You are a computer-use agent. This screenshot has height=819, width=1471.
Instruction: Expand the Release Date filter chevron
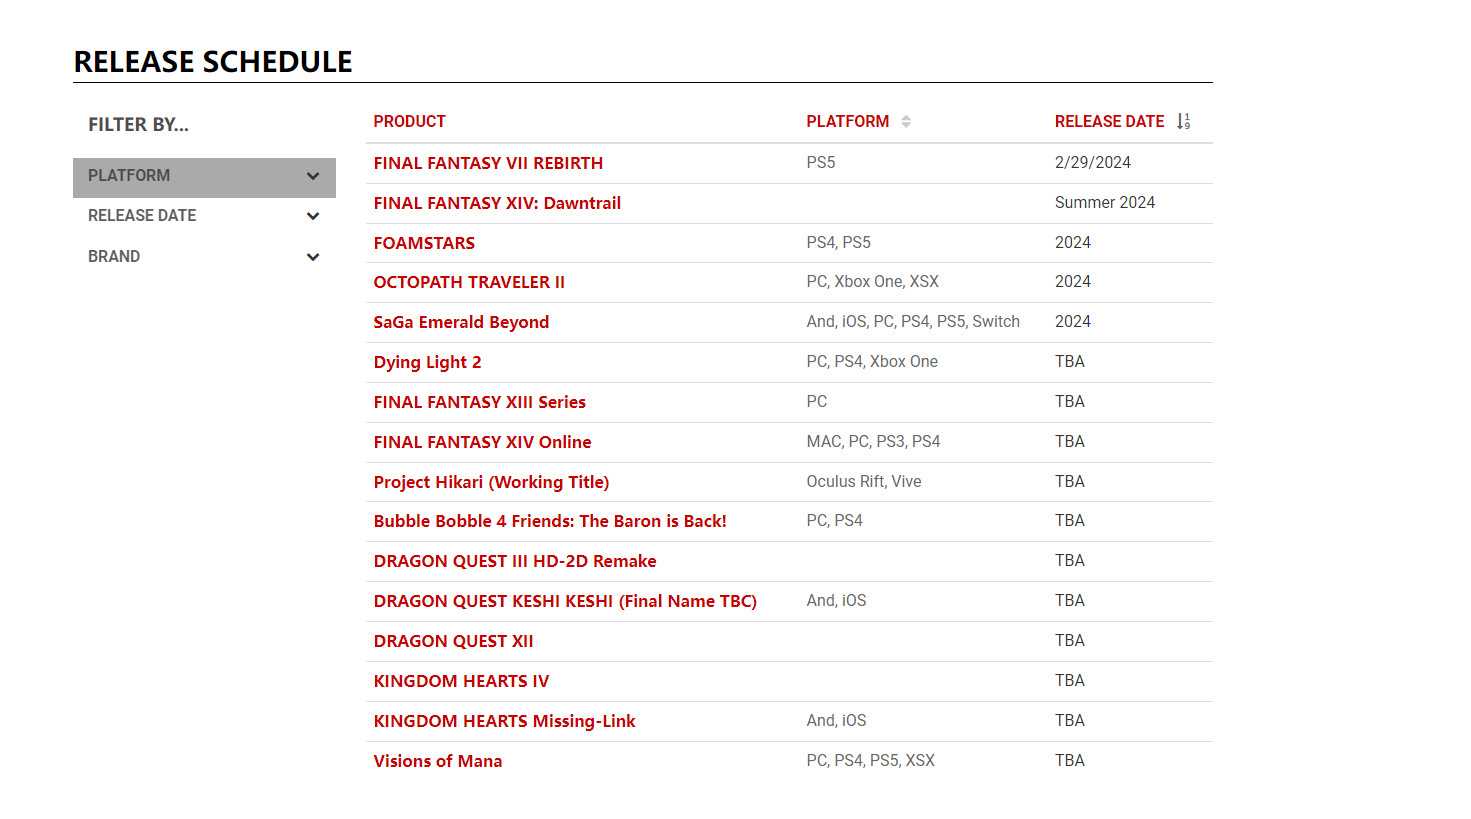click(x=313, y=216)
